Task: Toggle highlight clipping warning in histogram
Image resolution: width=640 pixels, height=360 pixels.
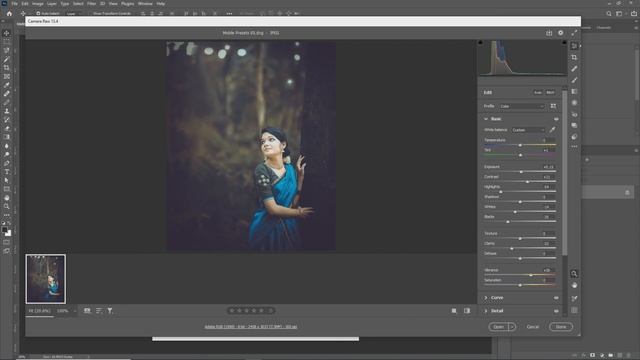Action: tap(564, 42)
